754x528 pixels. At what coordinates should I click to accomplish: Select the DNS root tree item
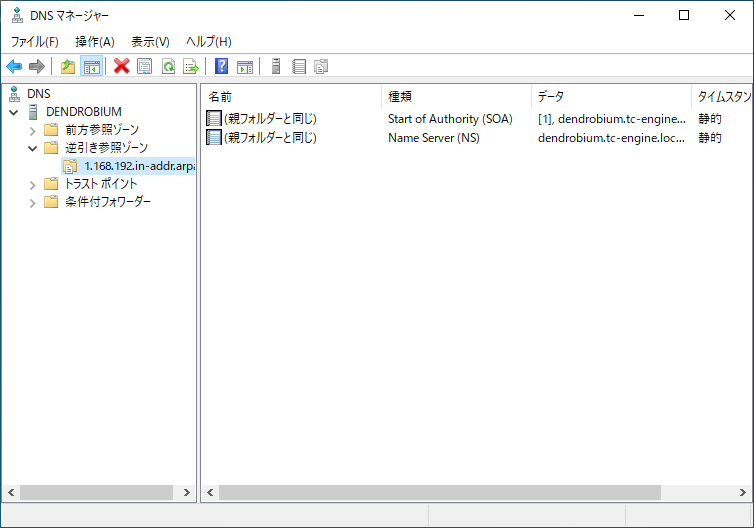point(38,94)
